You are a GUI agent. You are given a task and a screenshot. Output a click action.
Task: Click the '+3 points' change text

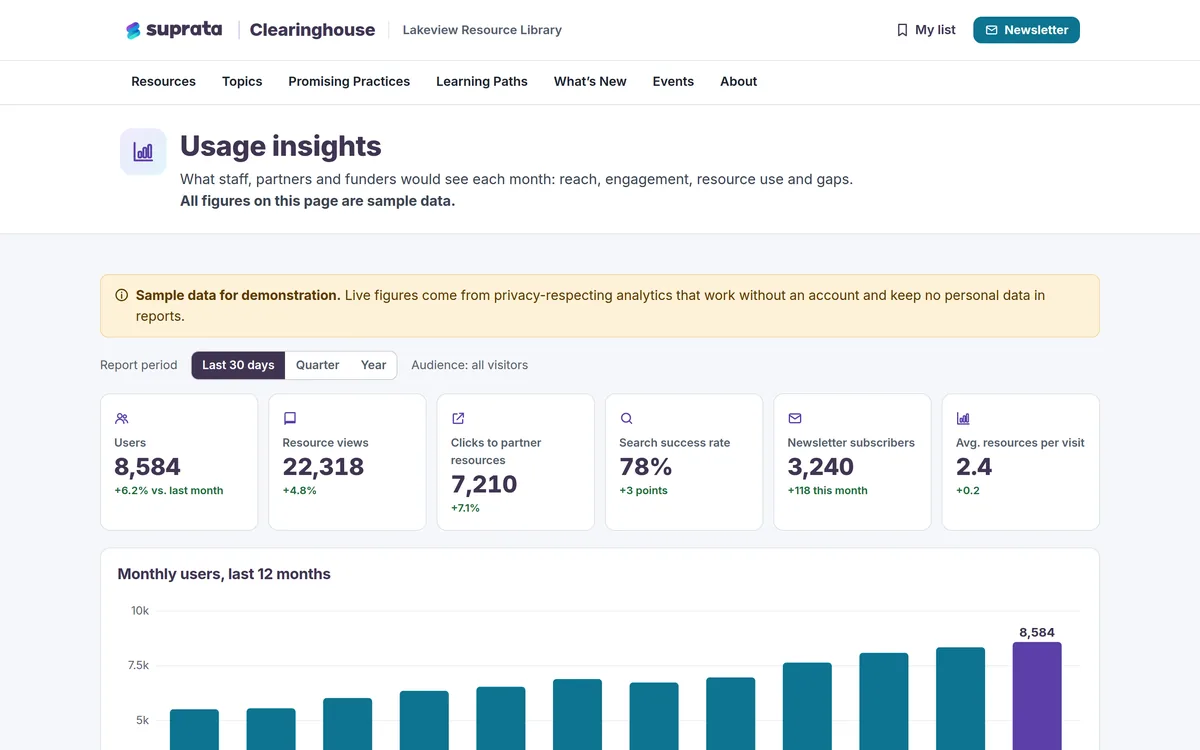[643, 491]
